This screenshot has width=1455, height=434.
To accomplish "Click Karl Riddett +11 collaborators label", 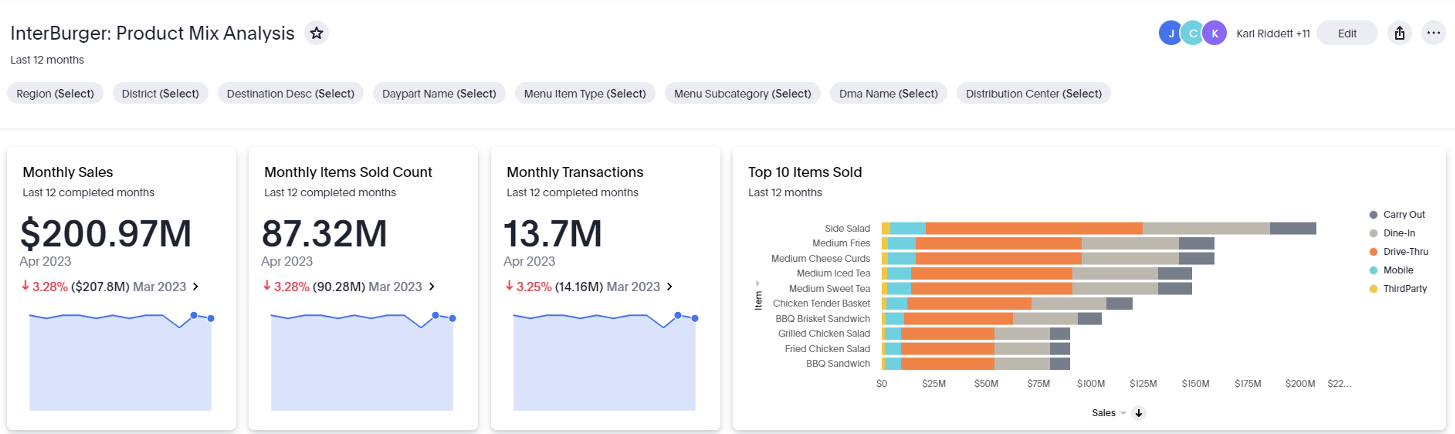I will point(1273,33).
